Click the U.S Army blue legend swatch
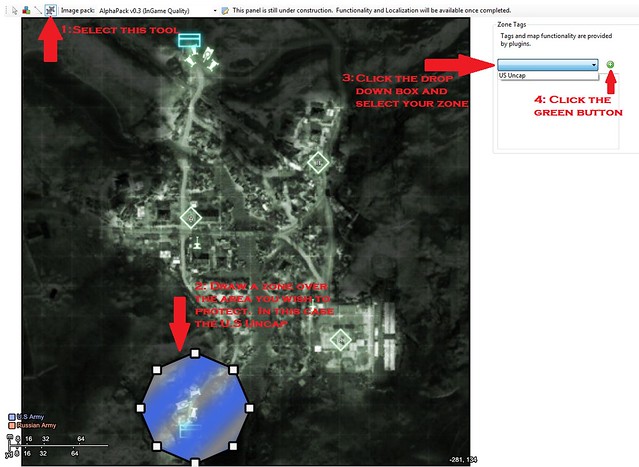 coord(12,417)
